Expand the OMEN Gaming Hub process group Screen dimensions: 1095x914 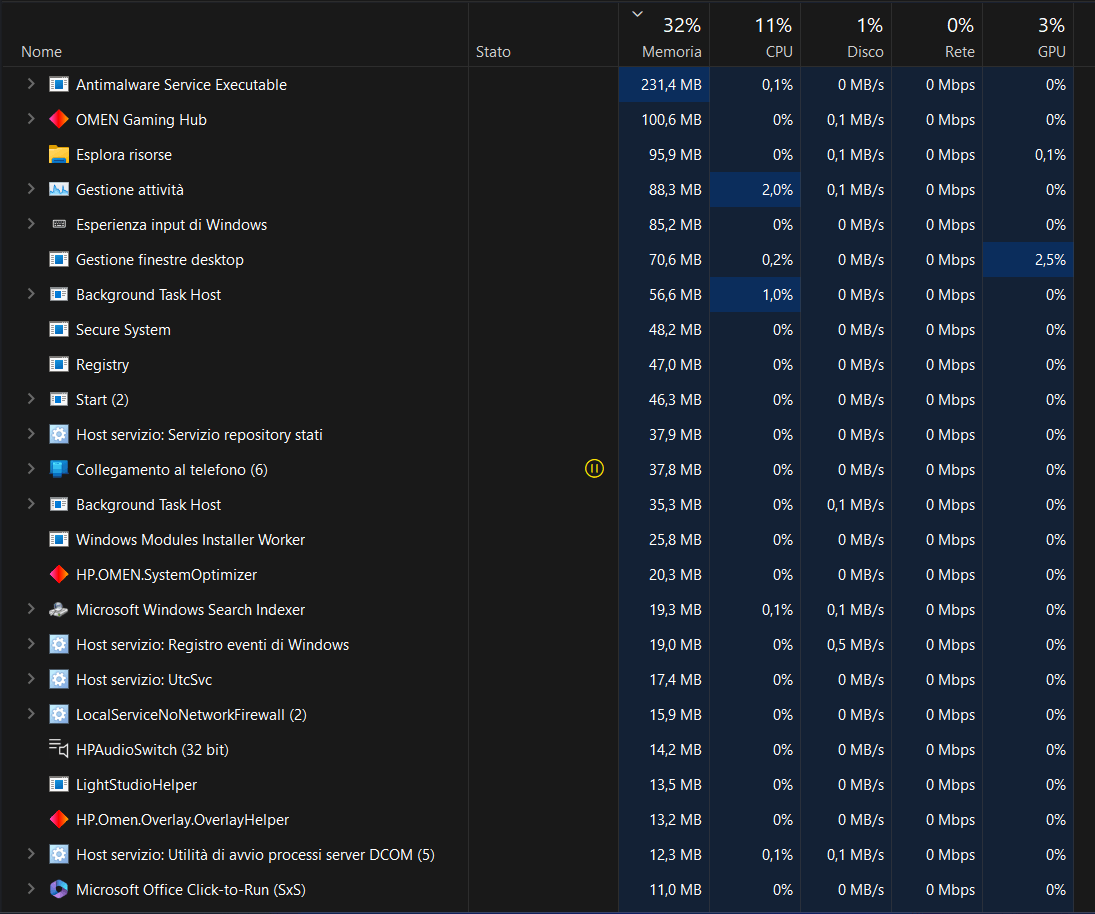[x=31, y=119]
